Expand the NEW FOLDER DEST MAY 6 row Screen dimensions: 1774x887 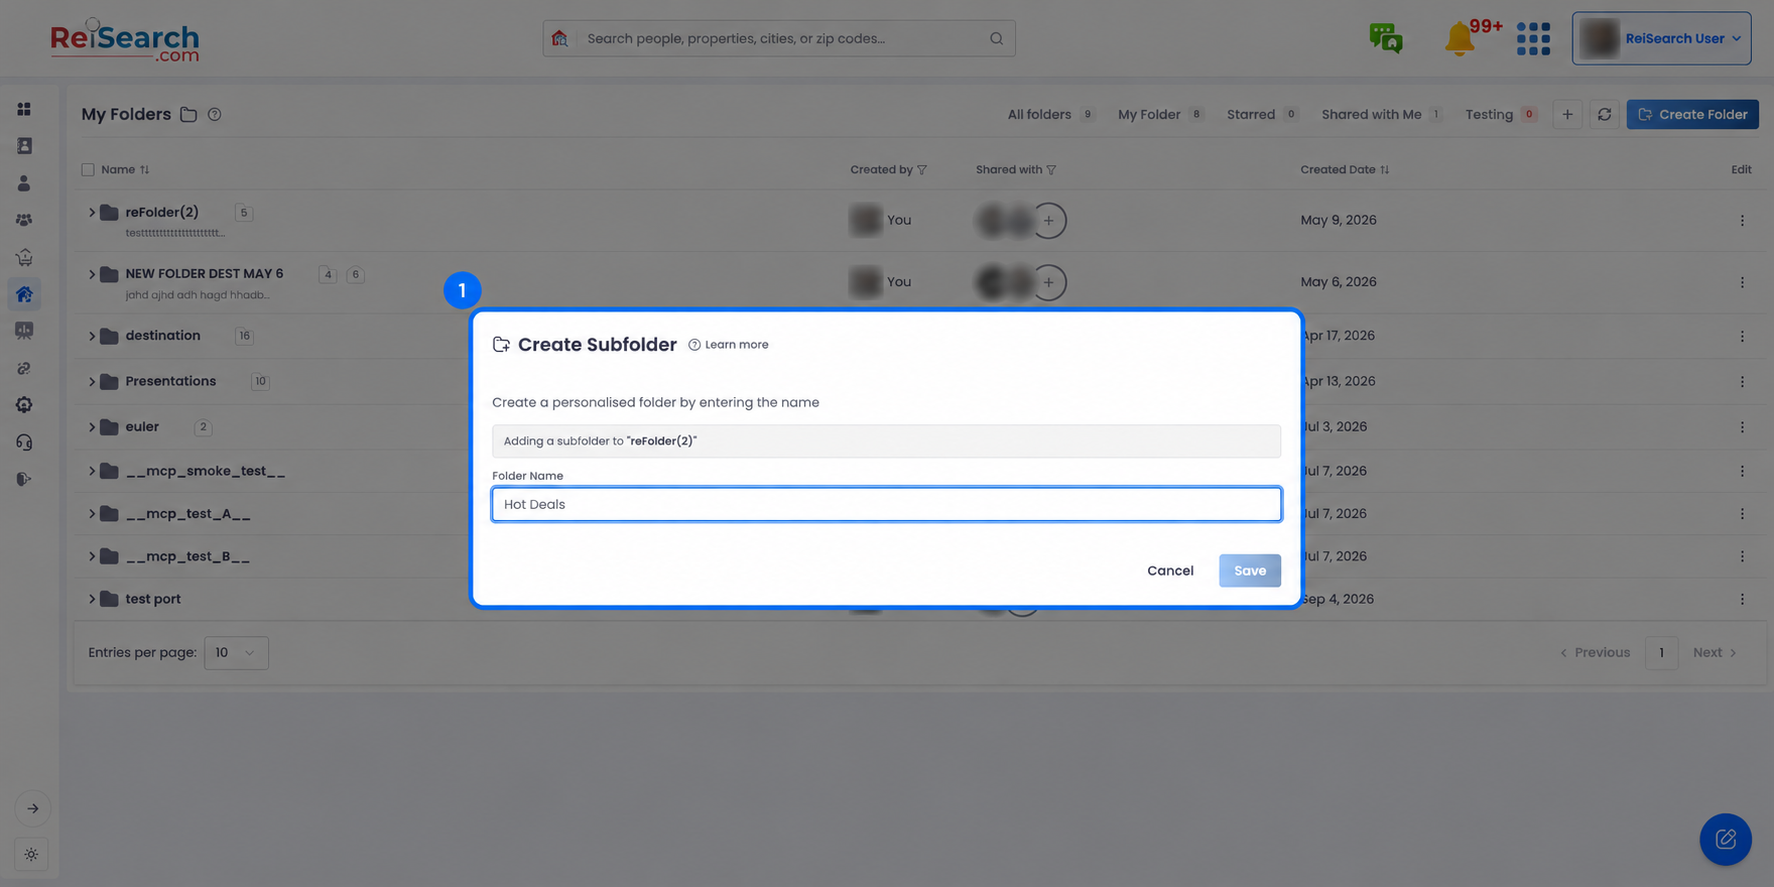[91, 274]
